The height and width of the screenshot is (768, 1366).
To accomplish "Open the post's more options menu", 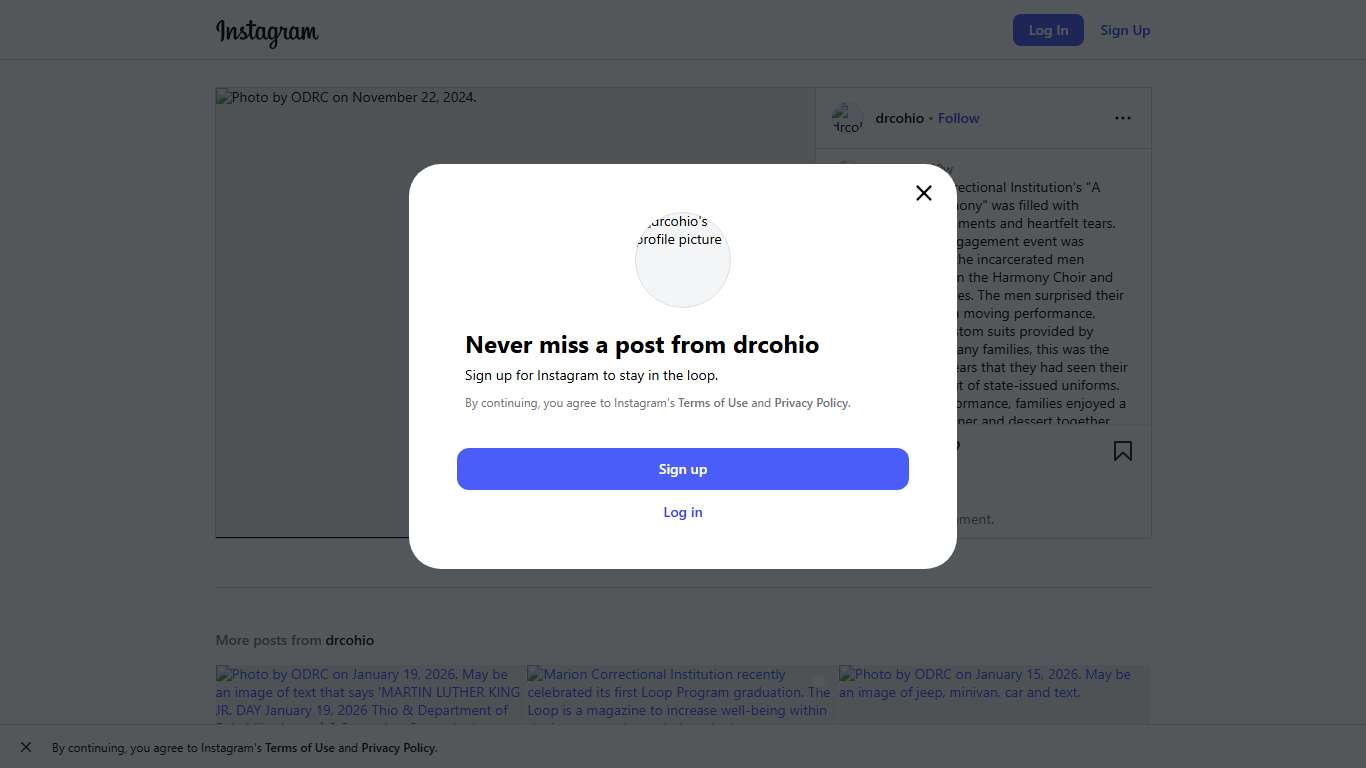I will [x=1123, y=118].
